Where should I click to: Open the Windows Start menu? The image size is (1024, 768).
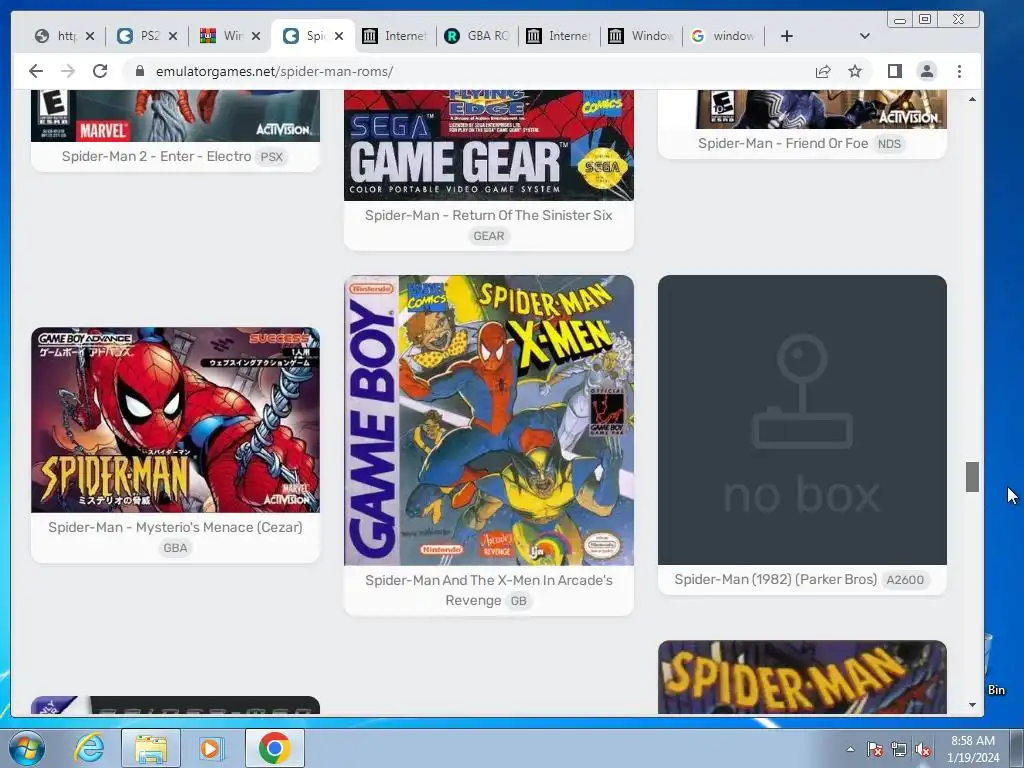[x=27, y=748]
